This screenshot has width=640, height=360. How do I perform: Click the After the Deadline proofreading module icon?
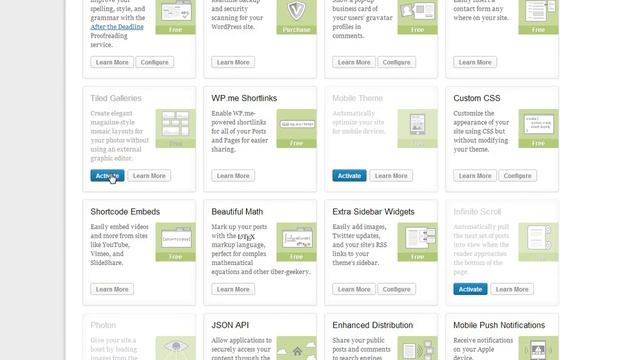(x=176, y=17)
